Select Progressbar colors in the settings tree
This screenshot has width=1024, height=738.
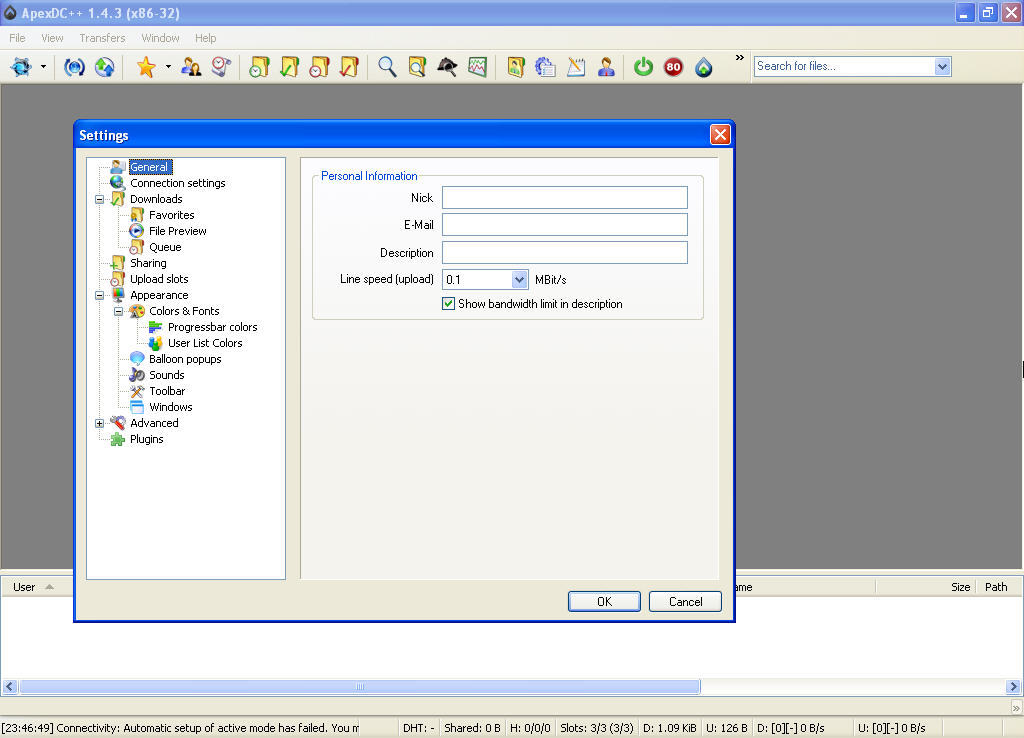coord(212,327)
